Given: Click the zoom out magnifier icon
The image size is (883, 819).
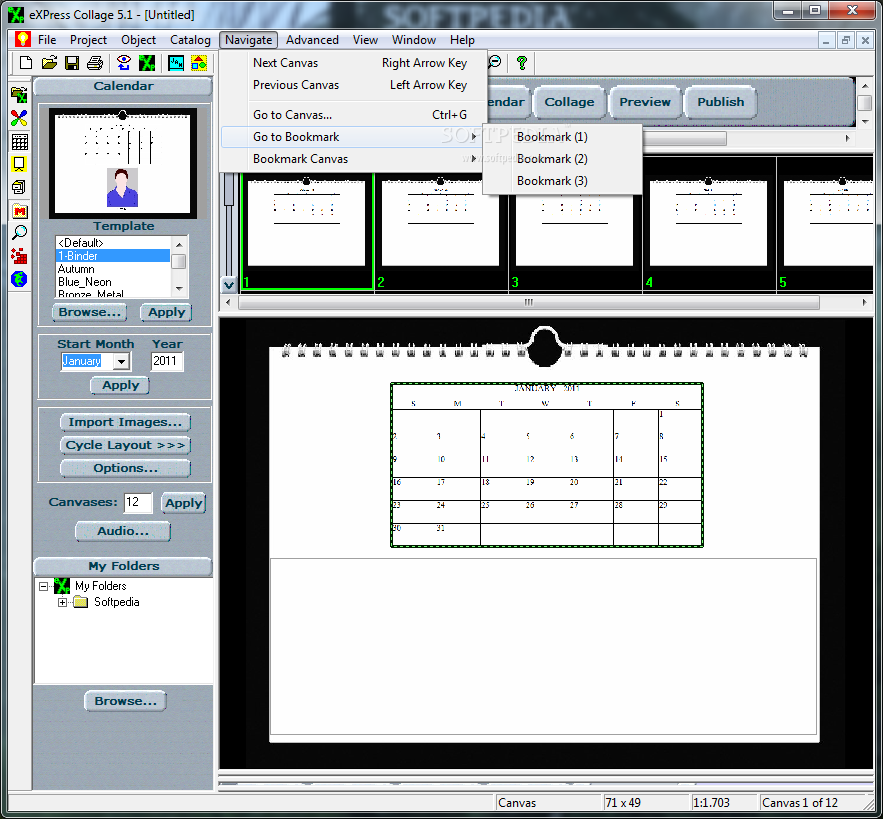Looking at the screenshot, I should point(494,62).
